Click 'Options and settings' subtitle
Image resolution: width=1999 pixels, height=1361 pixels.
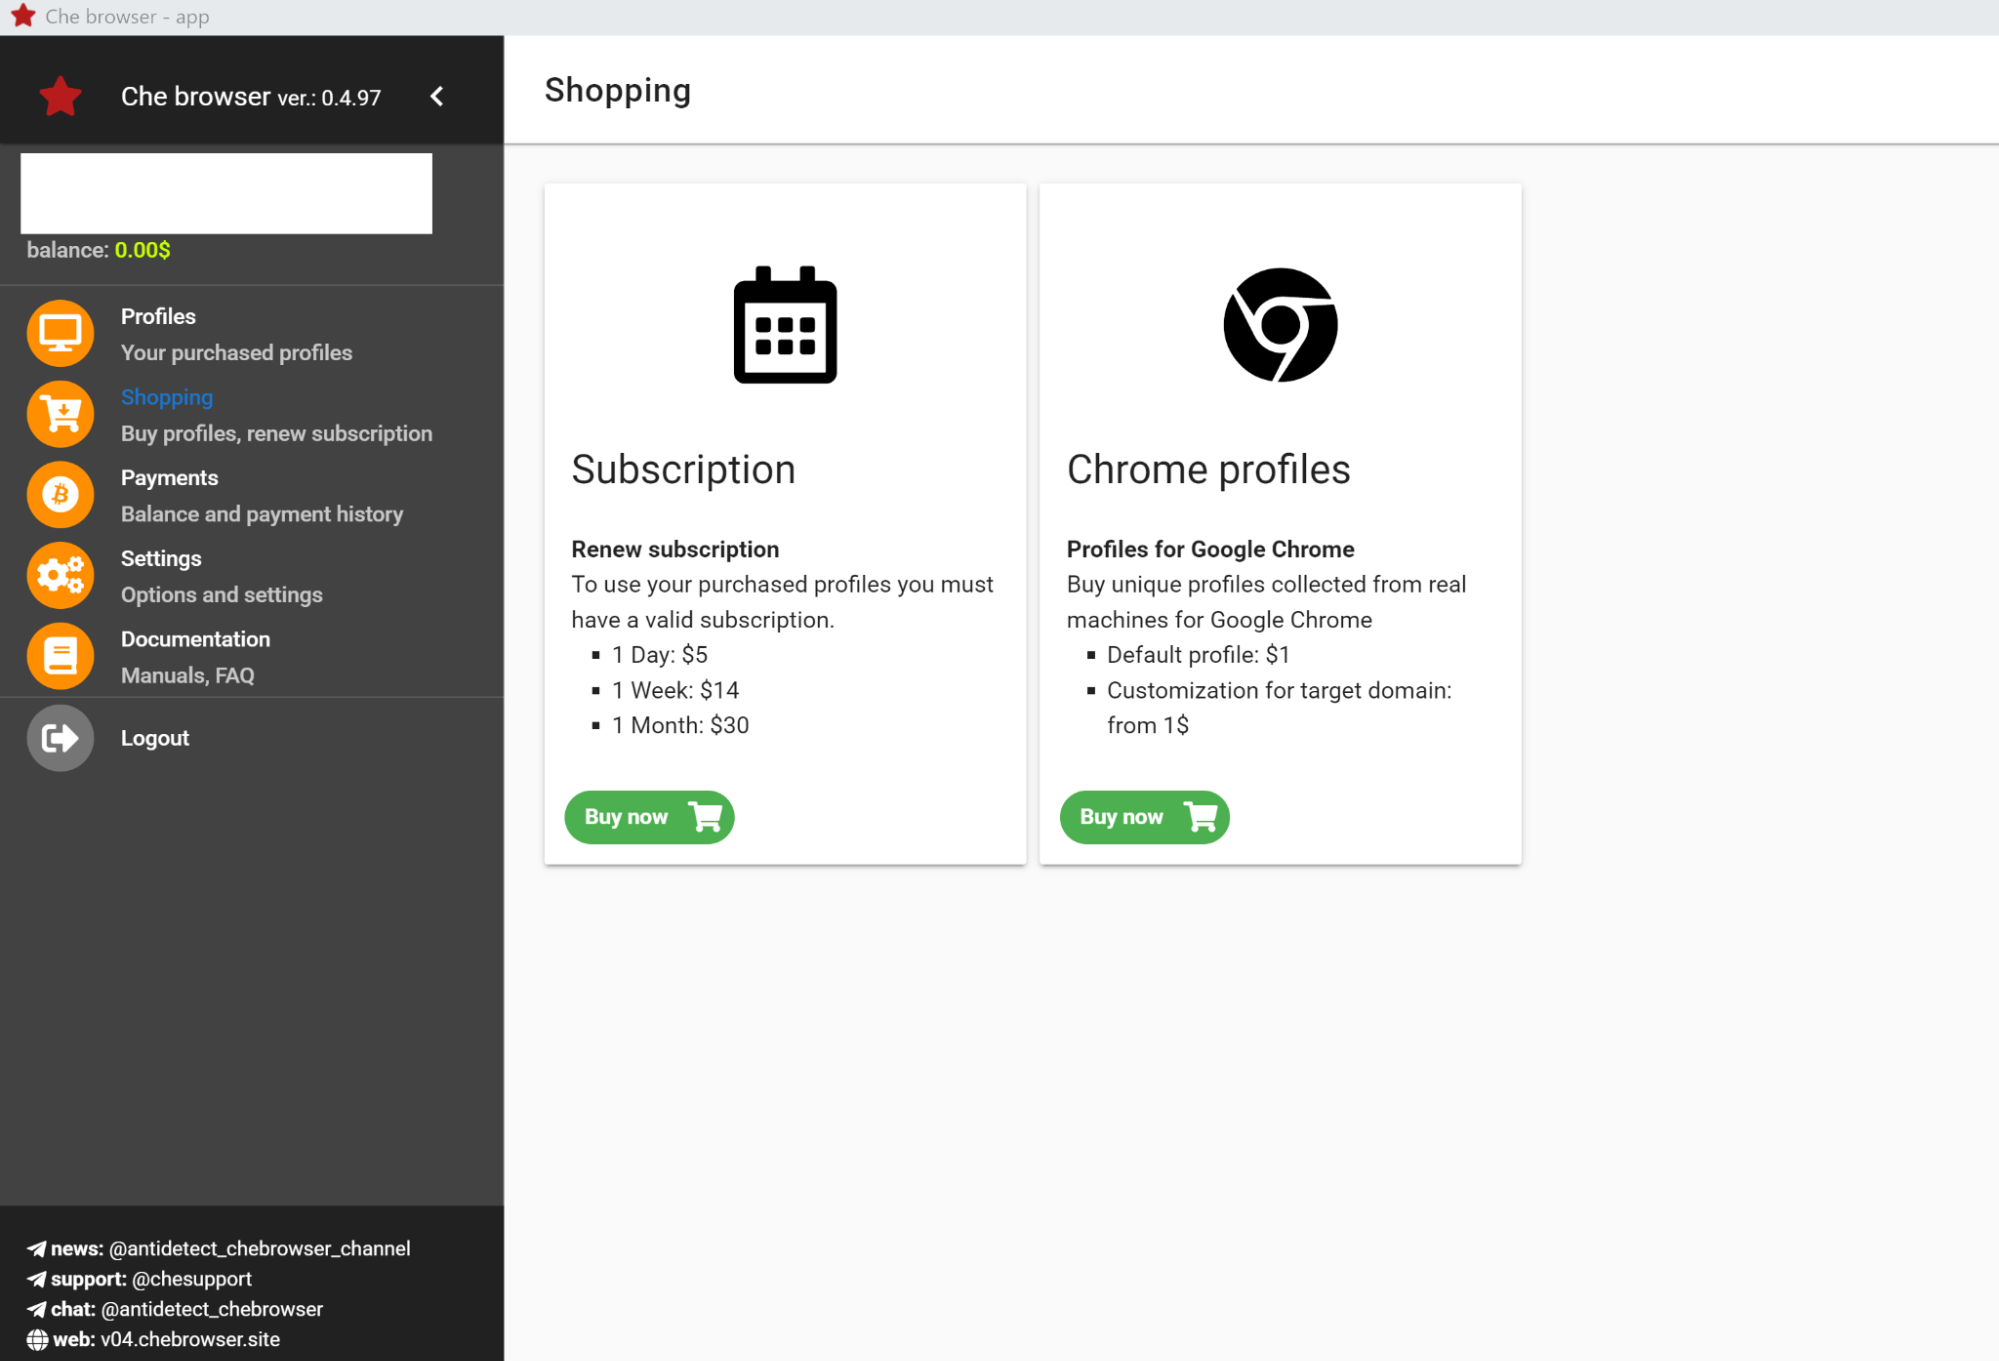222,595
